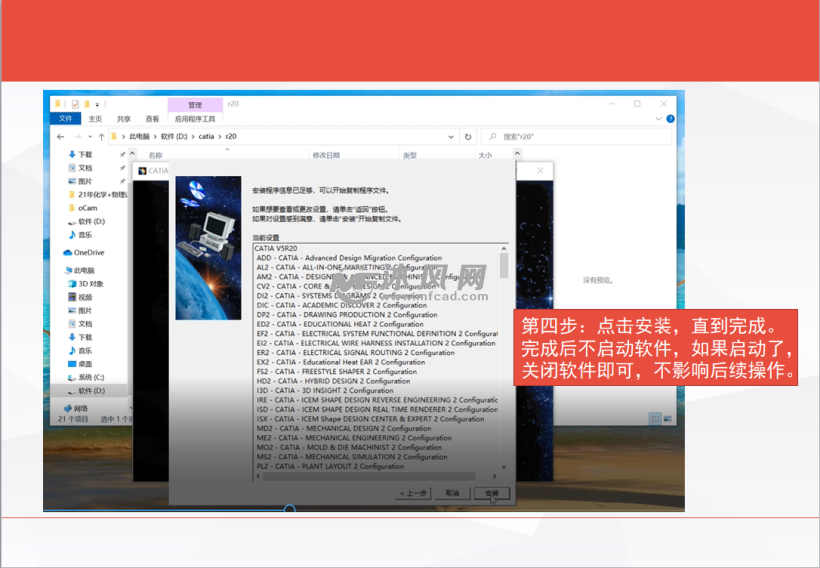Click the help question mark icon
The width and height of the screenshot is (820, 568).
click(670, 119)
